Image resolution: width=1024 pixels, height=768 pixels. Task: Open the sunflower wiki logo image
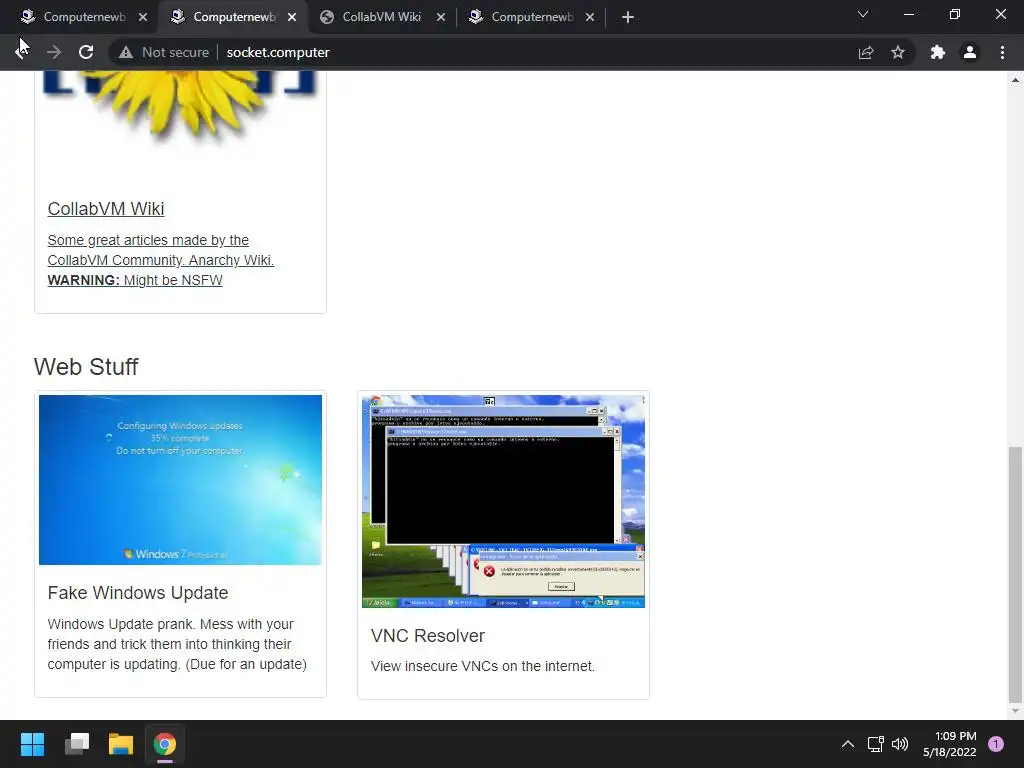click(180, 108)
